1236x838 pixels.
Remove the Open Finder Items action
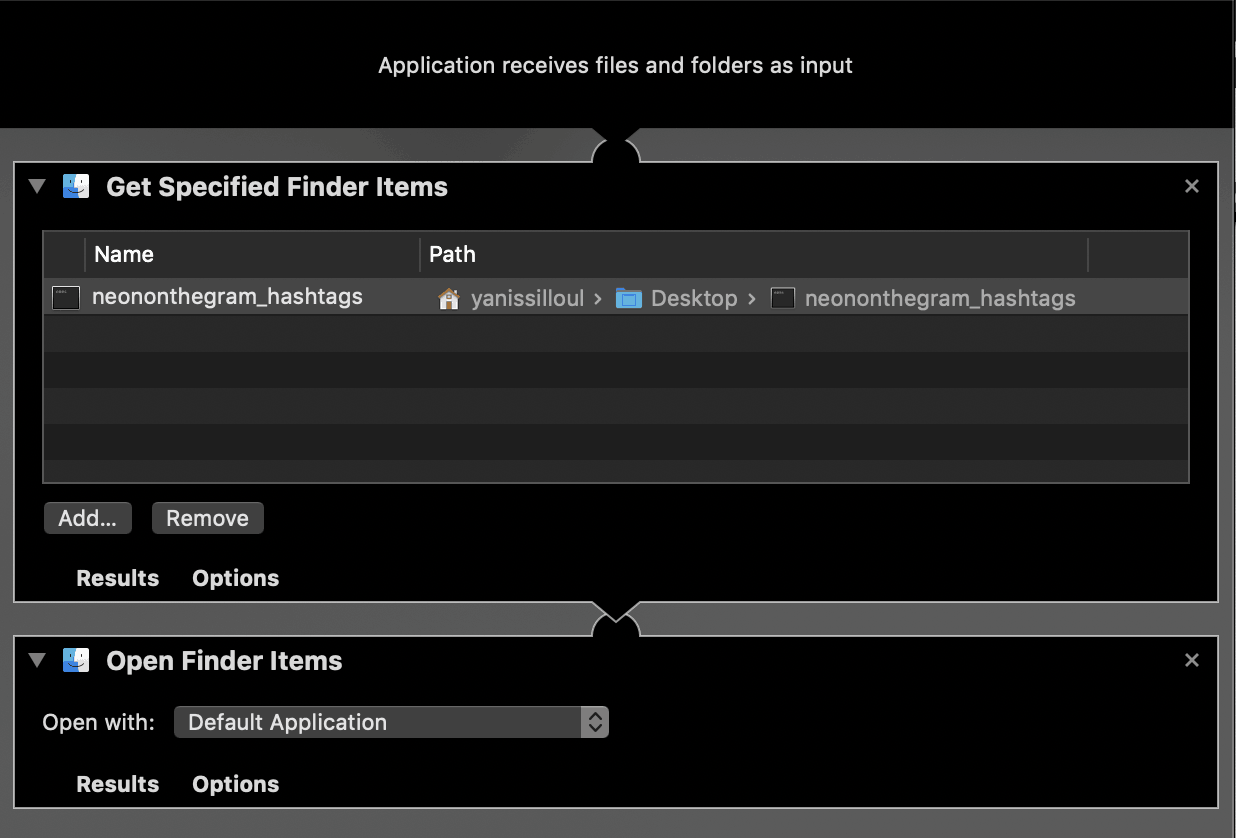pyautogui.click(x=1191, y=660)
